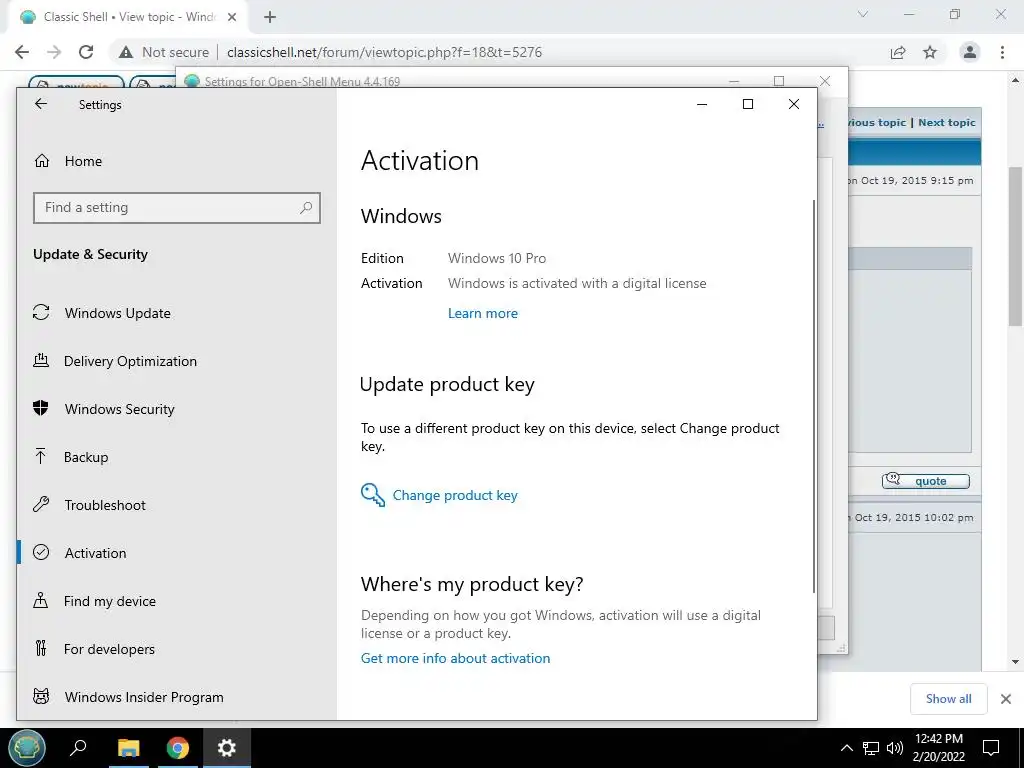This screenshot has width=1024, height=768.
Task: Click the Home house icon
Action: click(42, 161)
